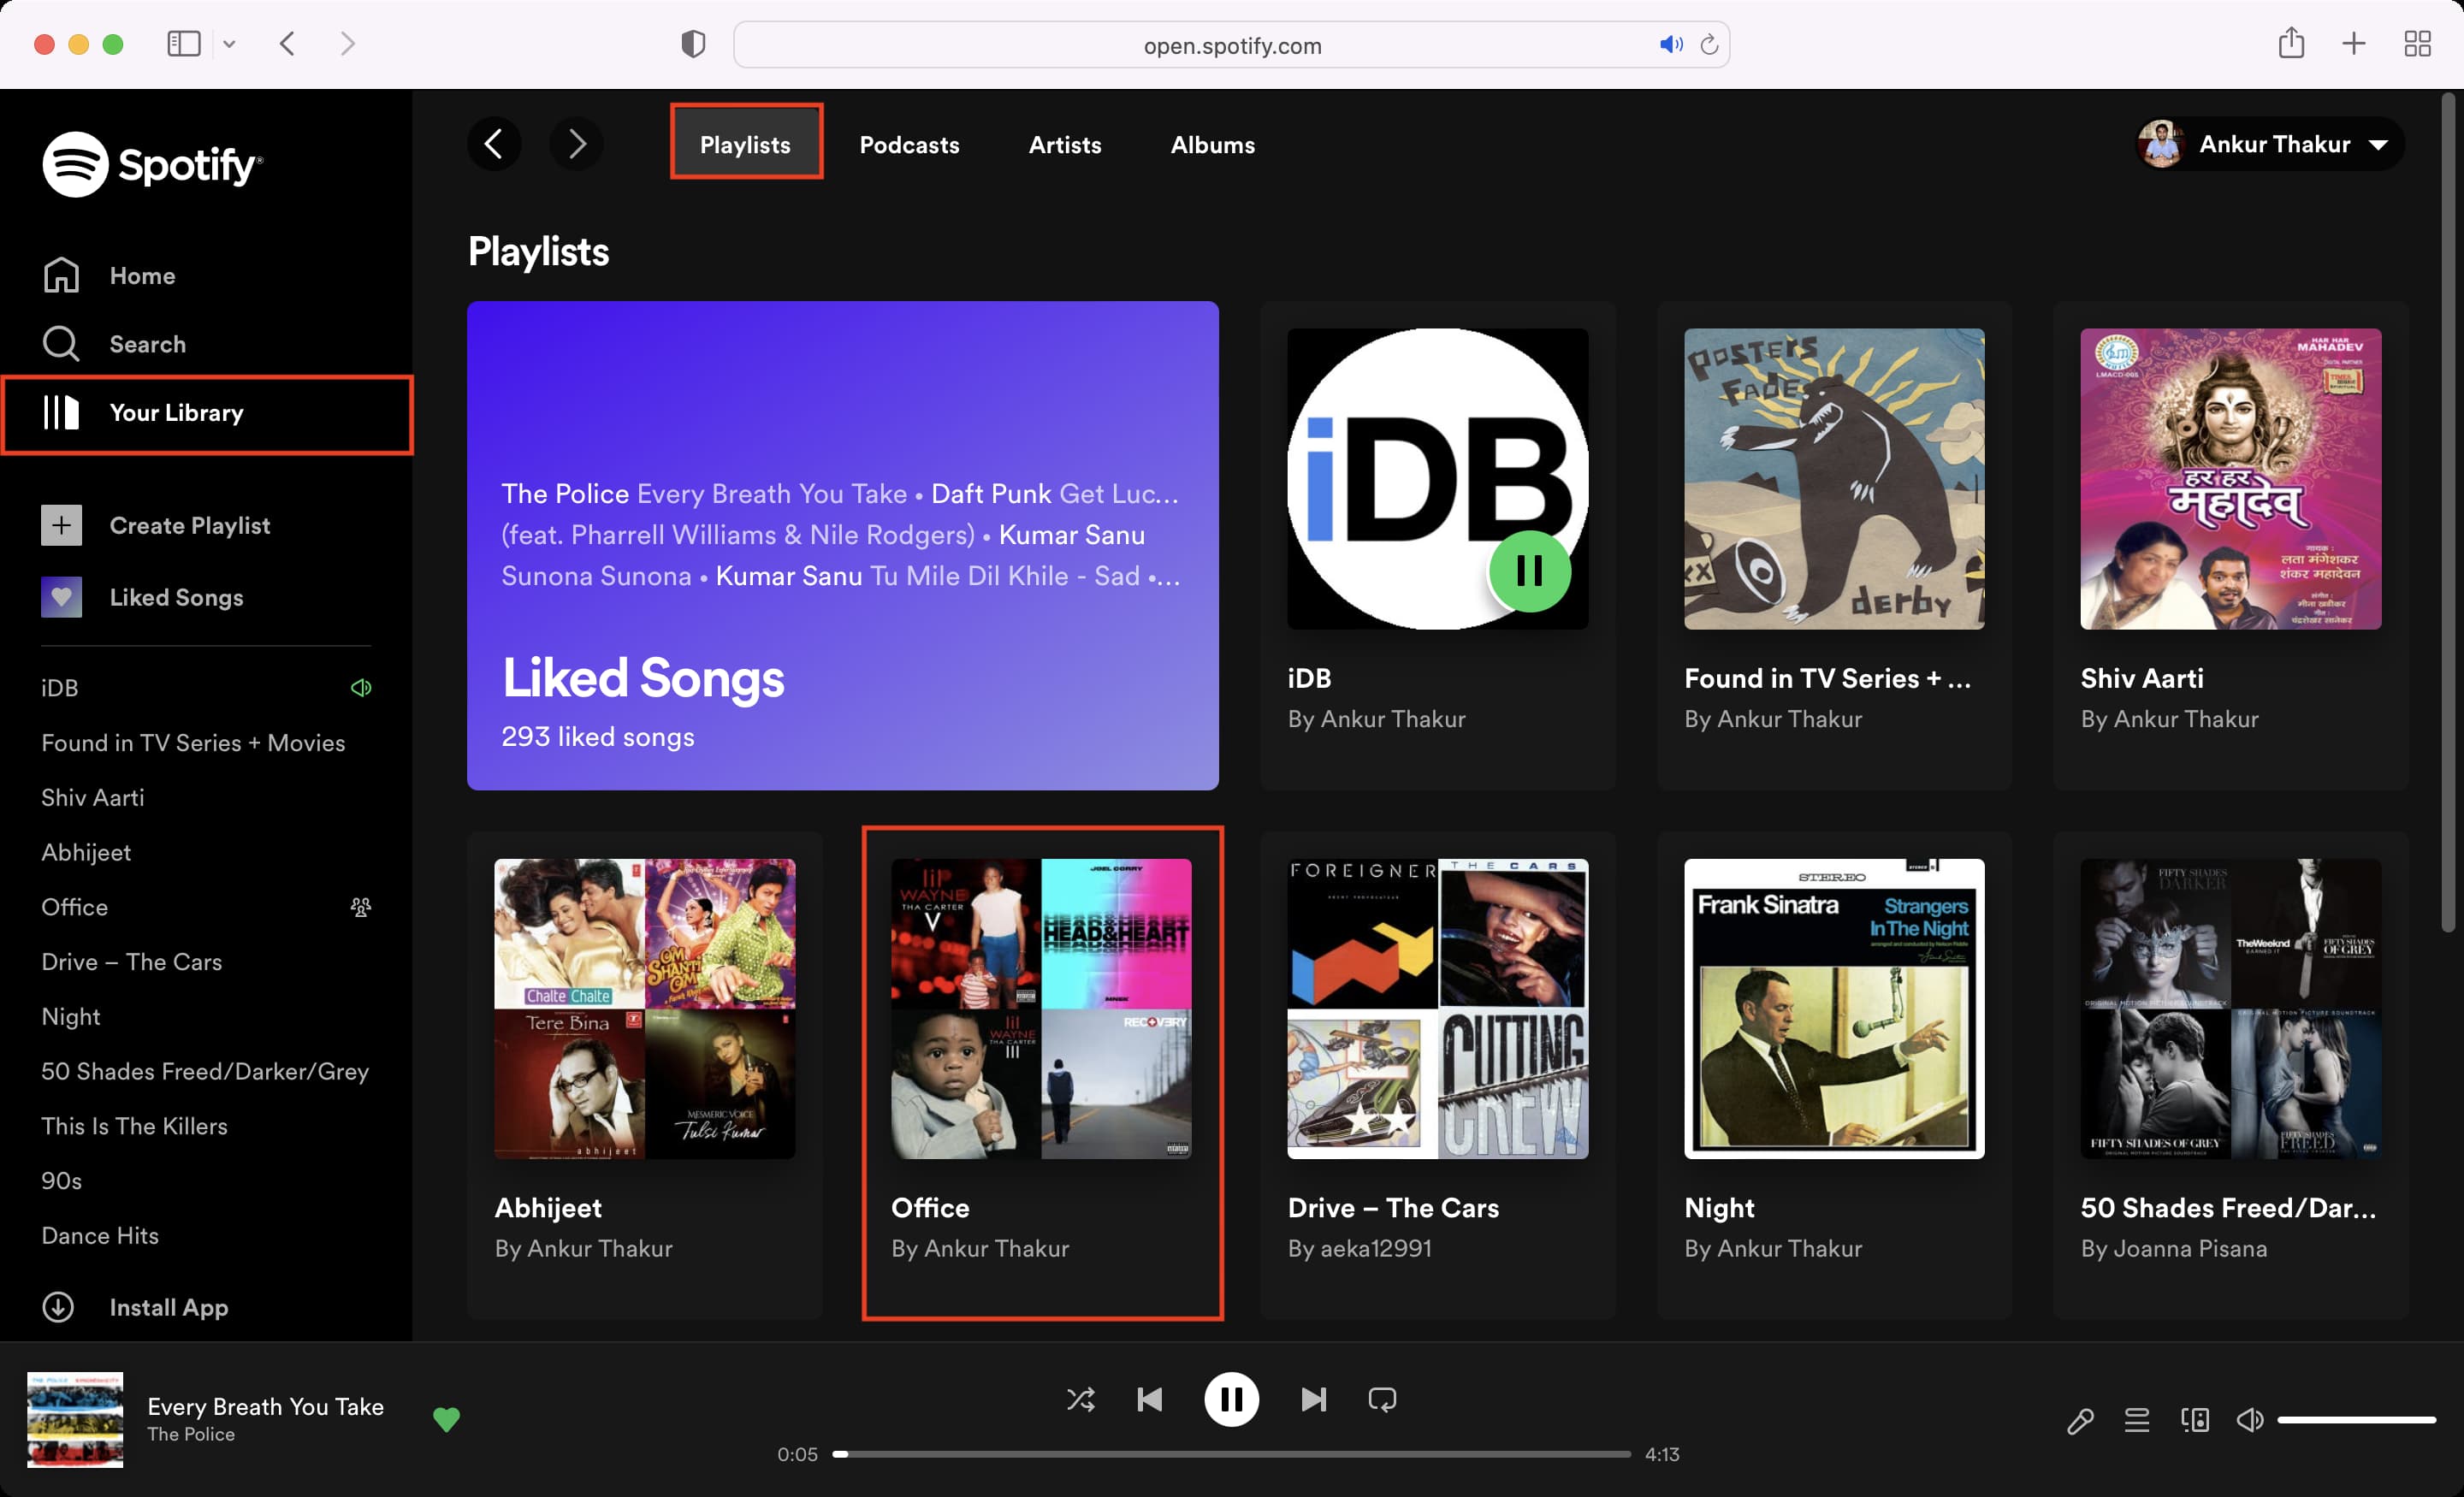Expand Safari sidebar options chevron
Image resolution: width=2464 pixels, height=1497 pixels.
(x=229, y=44)
